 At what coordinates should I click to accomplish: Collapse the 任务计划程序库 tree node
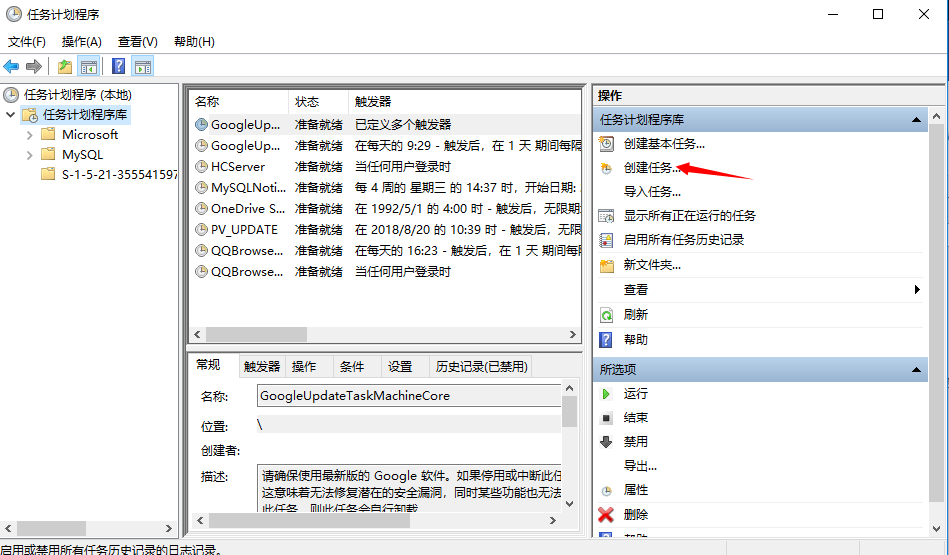[11, 115]
